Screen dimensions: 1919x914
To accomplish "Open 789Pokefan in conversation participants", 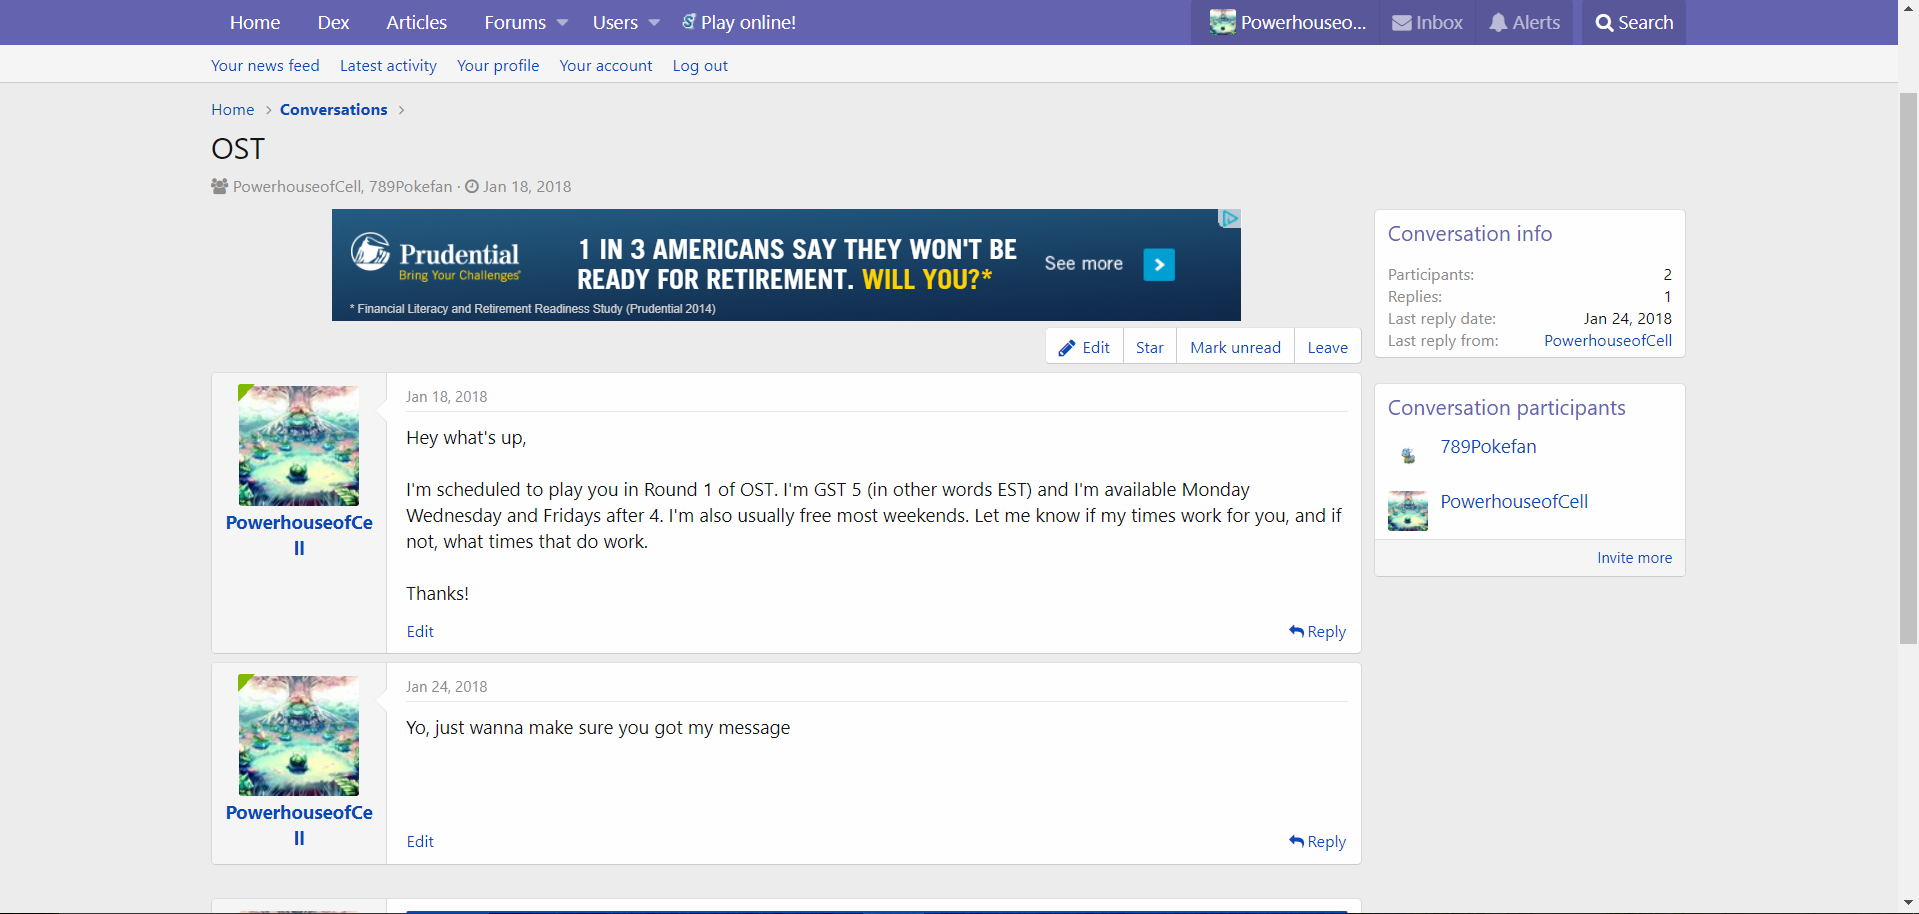I will click(1488, 447).
